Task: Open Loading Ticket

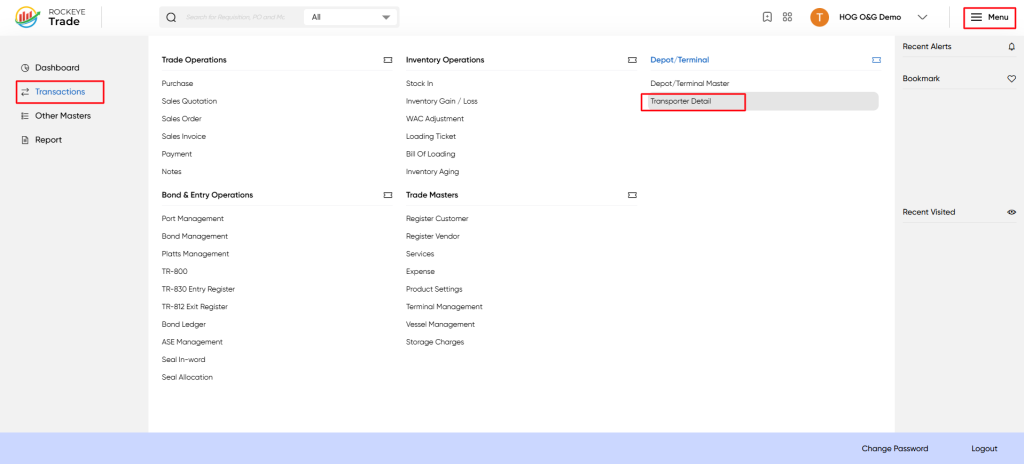Action: point(431,137)
